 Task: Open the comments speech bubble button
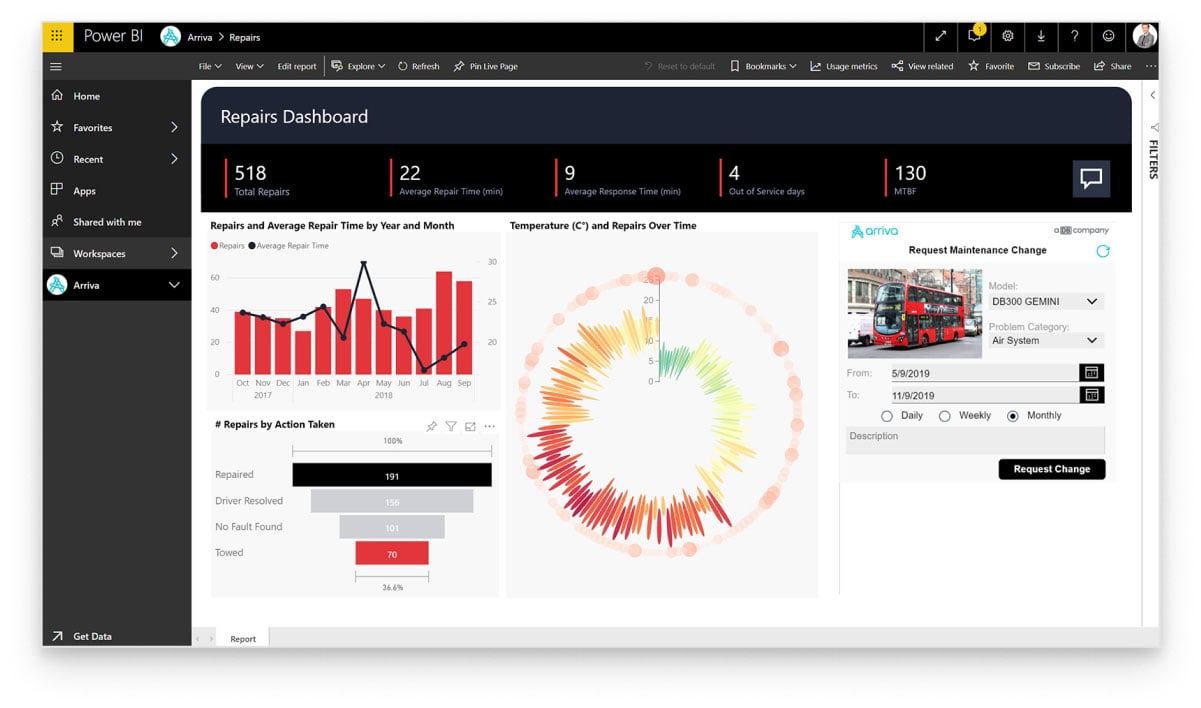click(1090, 179)
